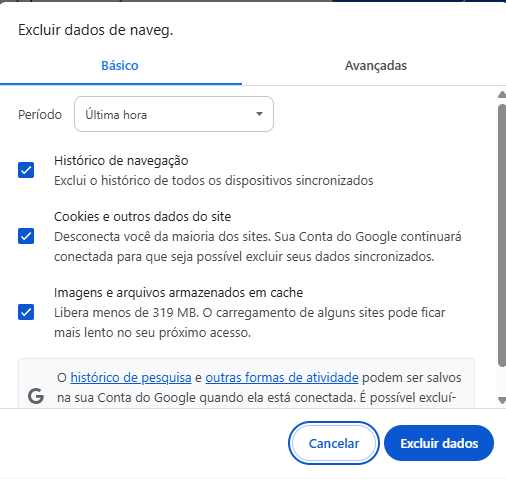Click the Cookies e outros dados do site label
The height and width of the screenshot is (479, 506).
click(142, 217)
